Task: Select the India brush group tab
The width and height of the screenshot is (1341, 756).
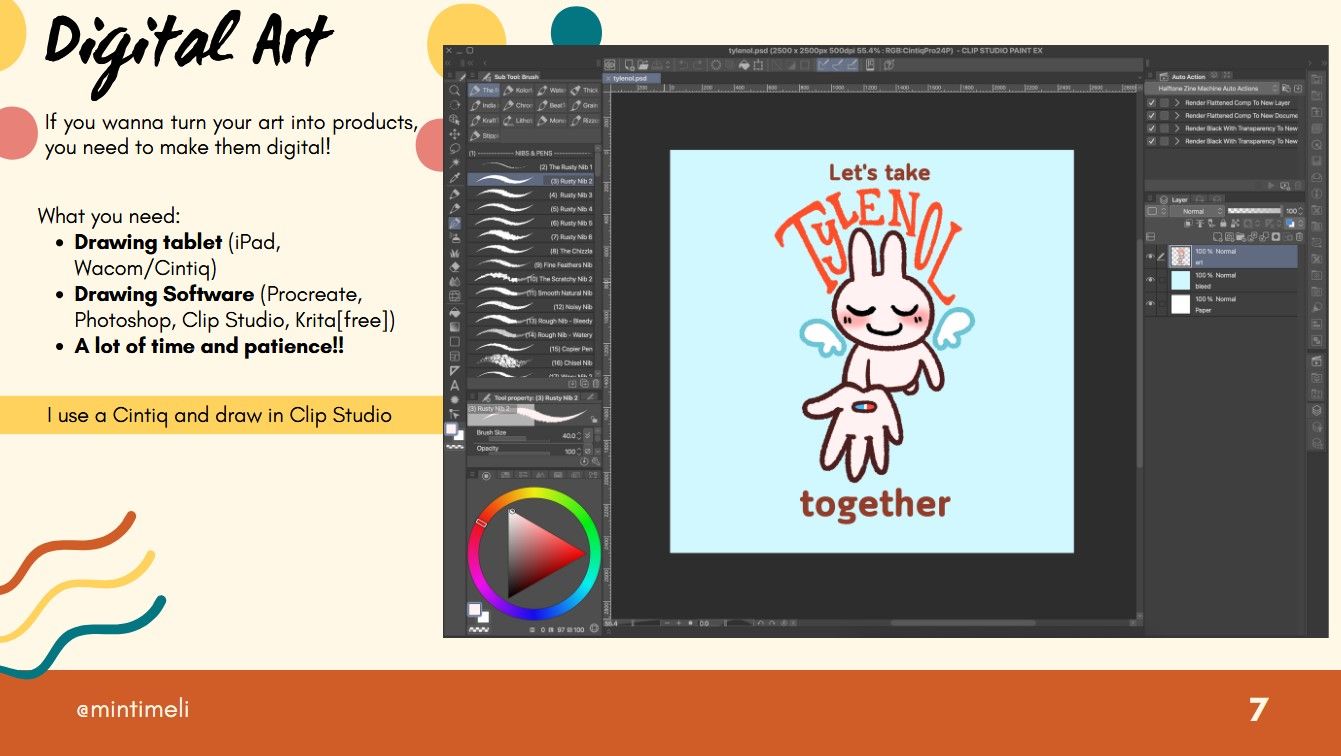Action: tap(485, 105)
